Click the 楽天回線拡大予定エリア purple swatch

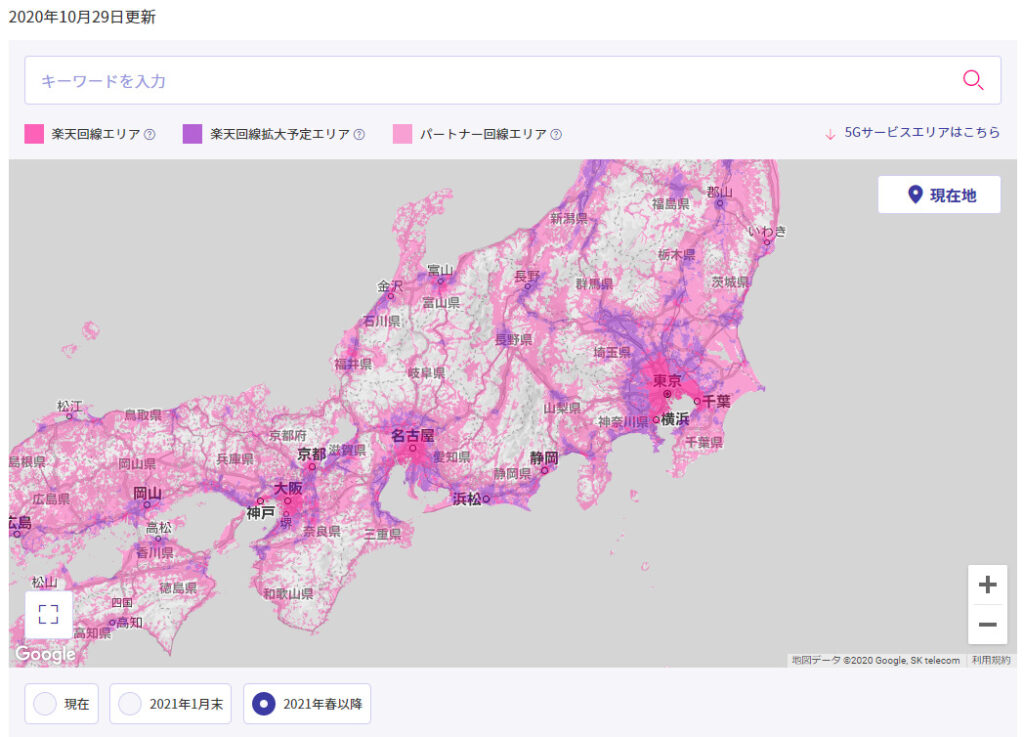[192, 134]
